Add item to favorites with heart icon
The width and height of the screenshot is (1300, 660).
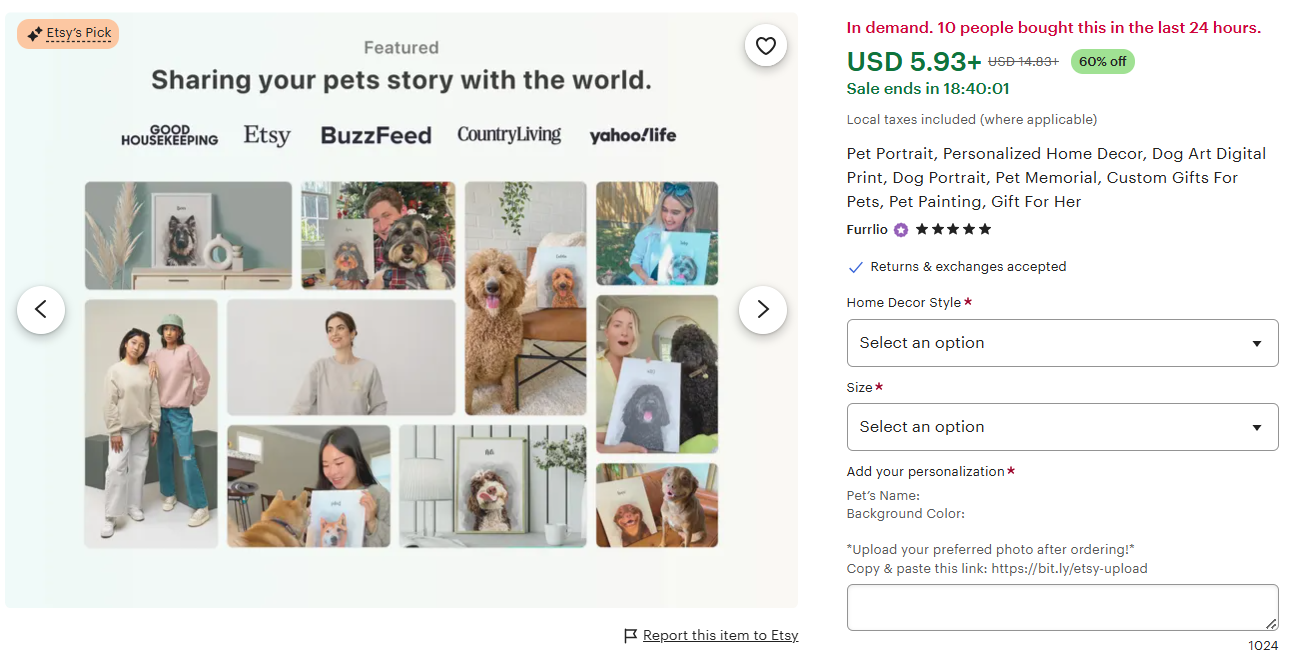(766, 46)
